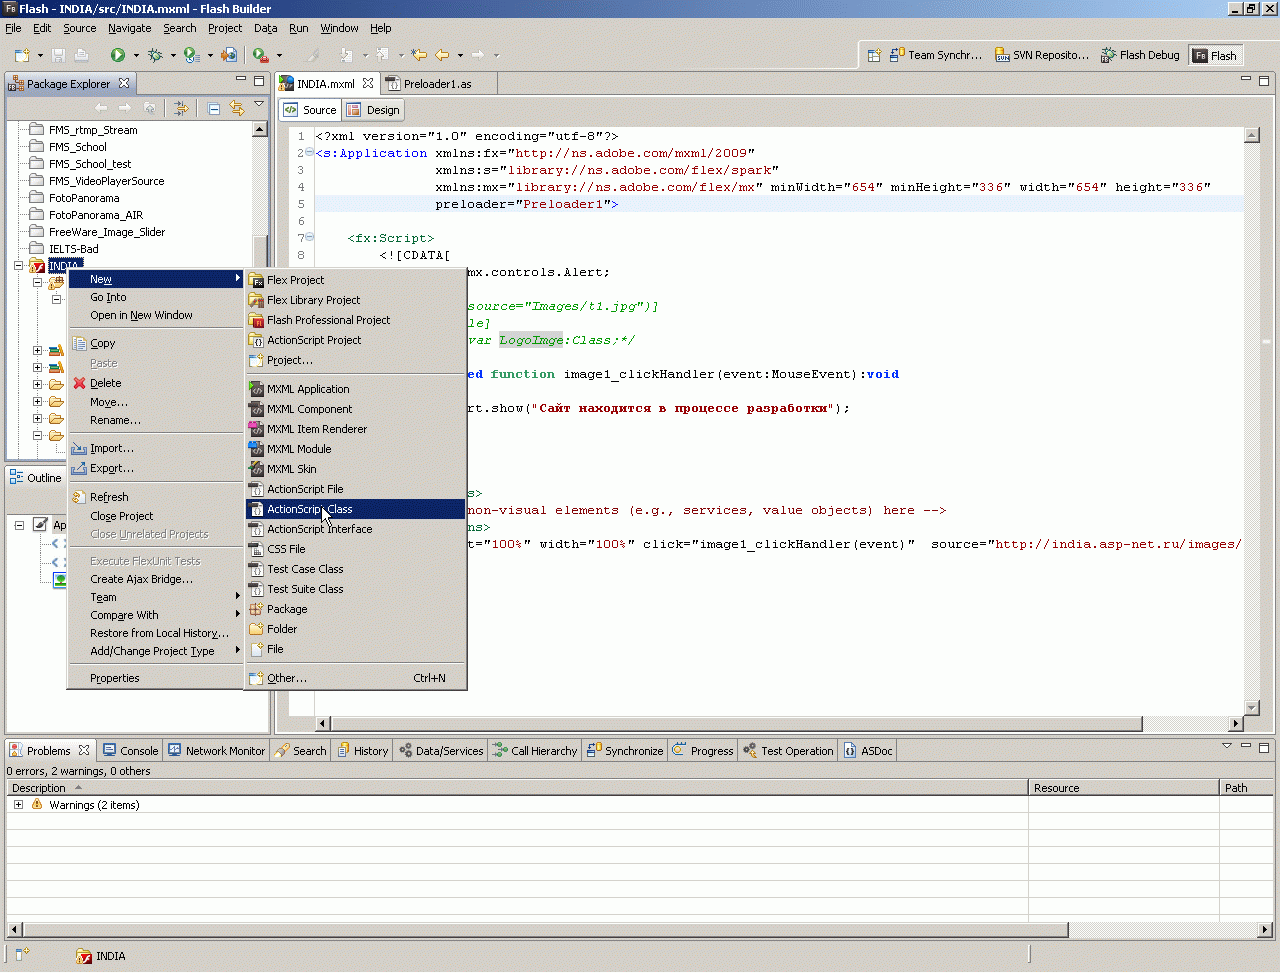
Task: Open the Package Explorer view menu arrow
Action: click(259, 105)
